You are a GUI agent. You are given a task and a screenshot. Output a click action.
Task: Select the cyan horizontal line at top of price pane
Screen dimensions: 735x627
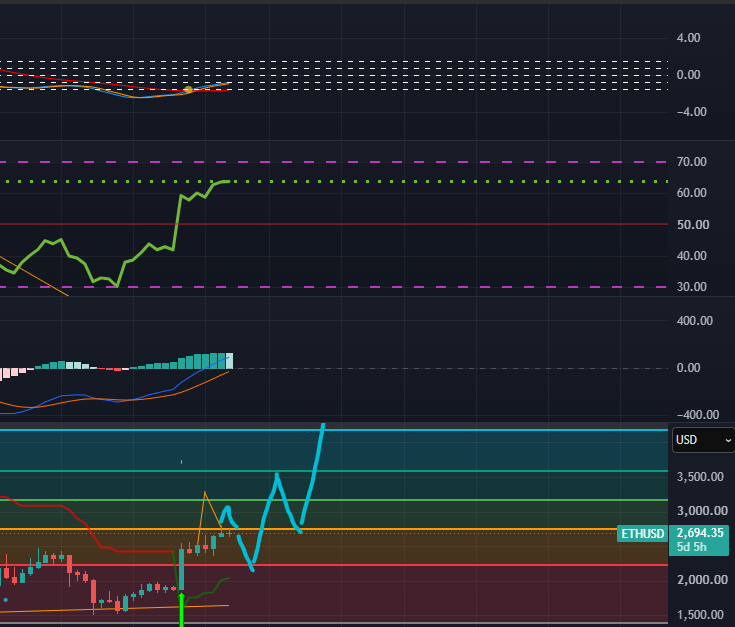pos(334,429)
